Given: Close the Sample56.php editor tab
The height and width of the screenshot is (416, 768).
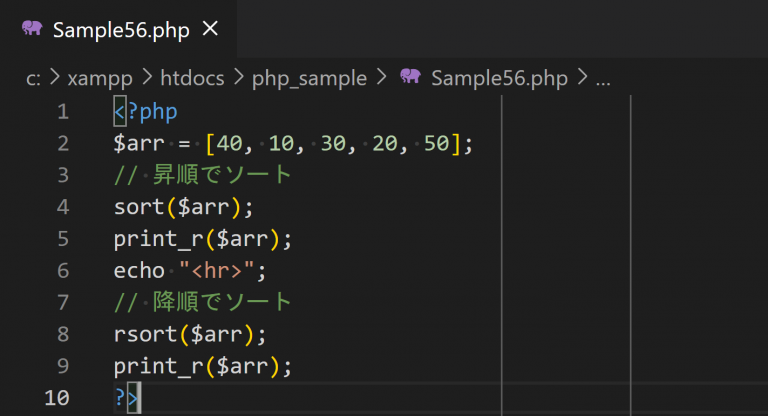Looking at the screenshot, I should coord(210,28).
